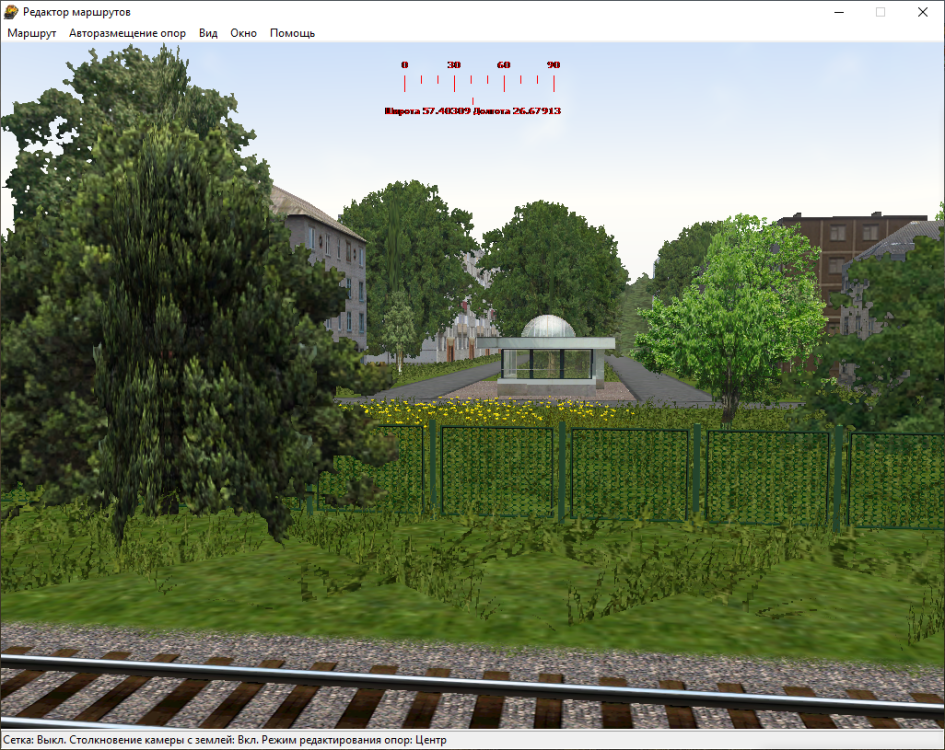Open the Помощь menu
The width and height of the screenshot is (945, 750).
292,33
